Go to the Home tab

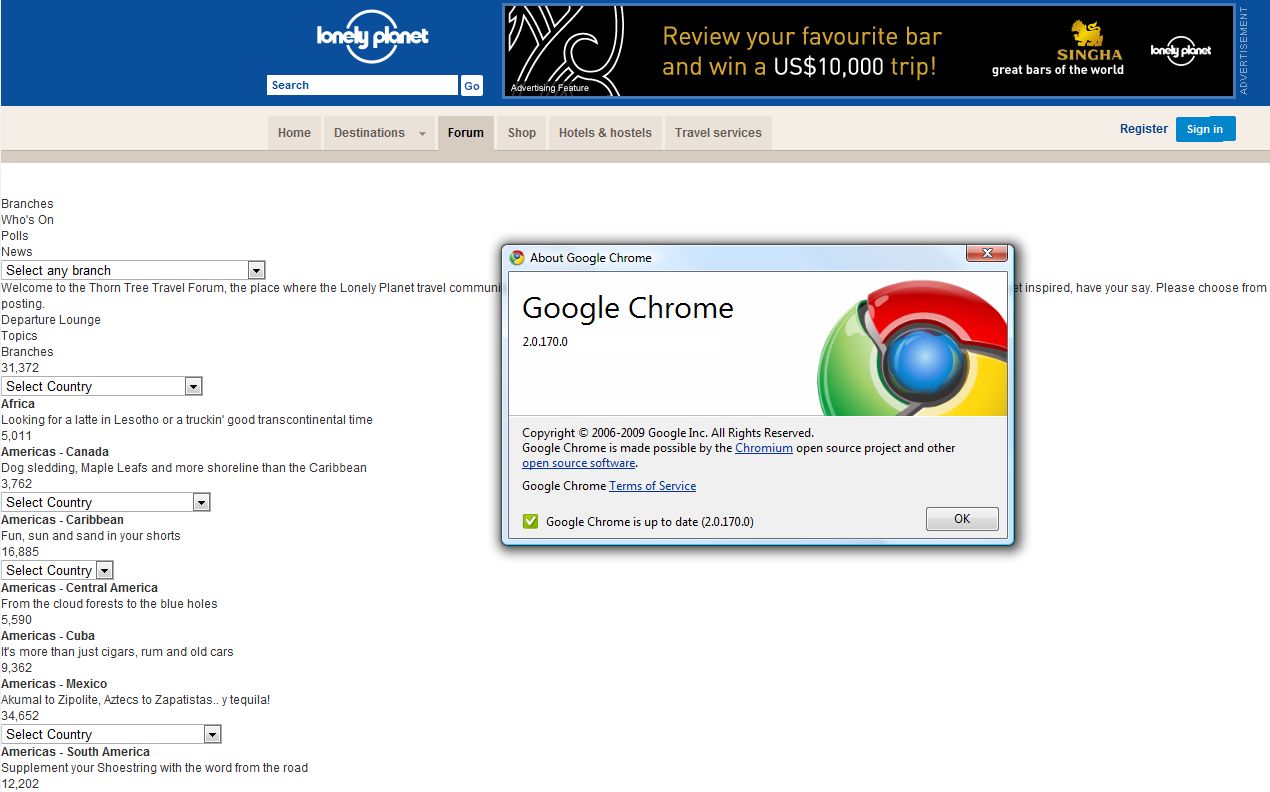pos(294,133)
